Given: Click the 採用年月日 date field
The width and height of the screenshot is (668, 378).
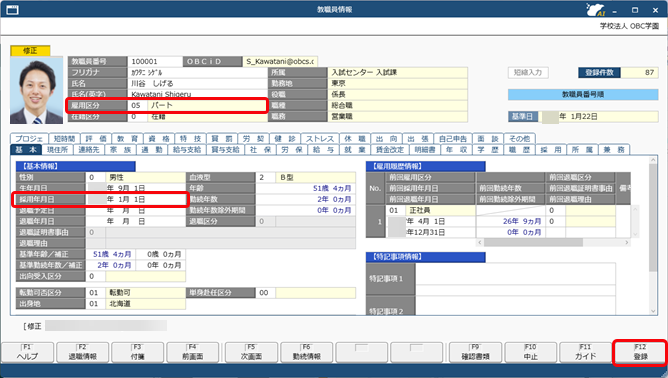Looking at the screenshot, I should (x=136, y=199).
